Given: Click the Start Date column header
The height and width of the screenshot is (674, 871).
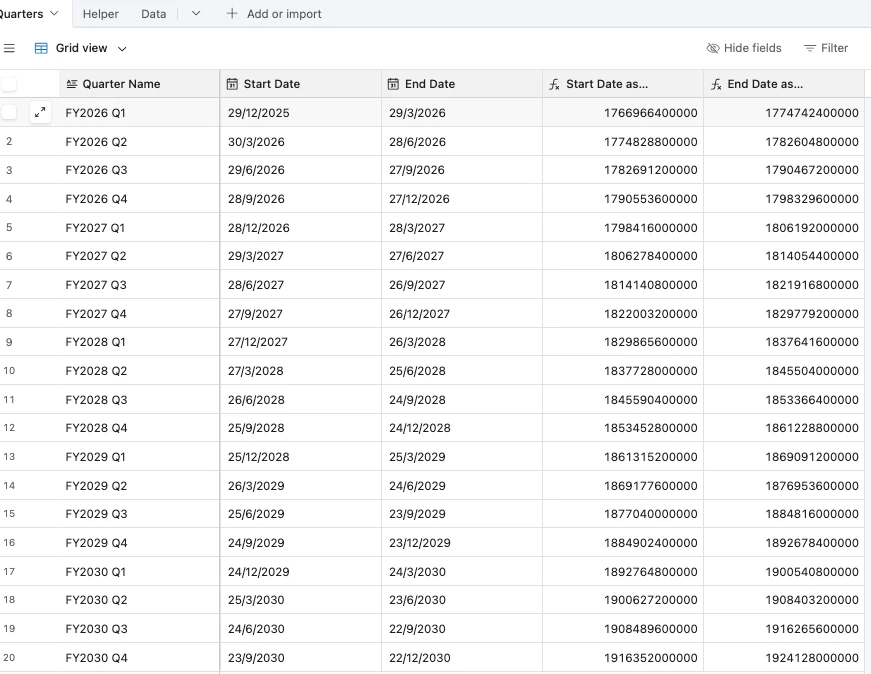Looking at the screenshot, I should 301,84.
